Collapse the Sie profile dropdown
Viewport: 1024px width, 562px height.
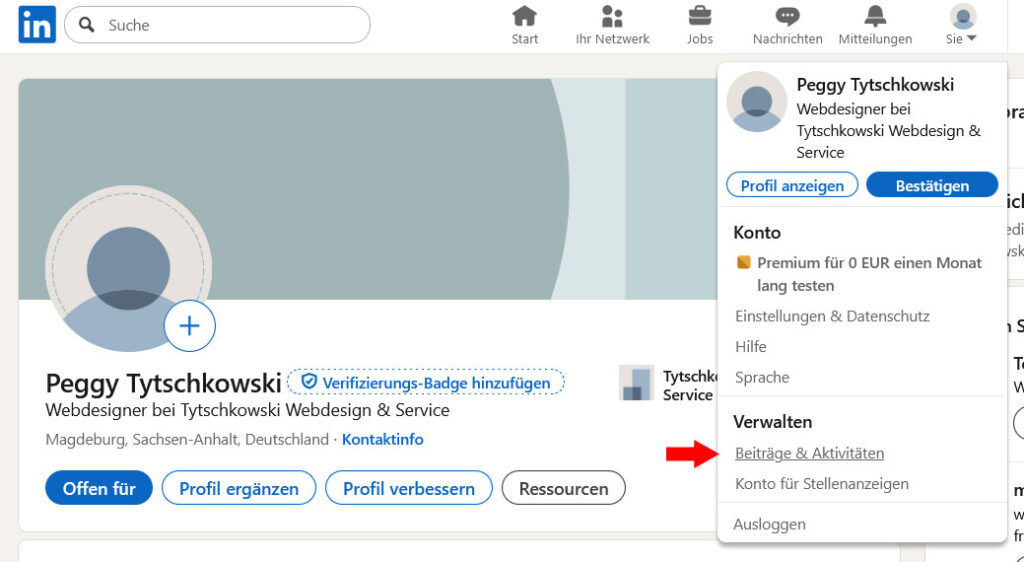962,26
